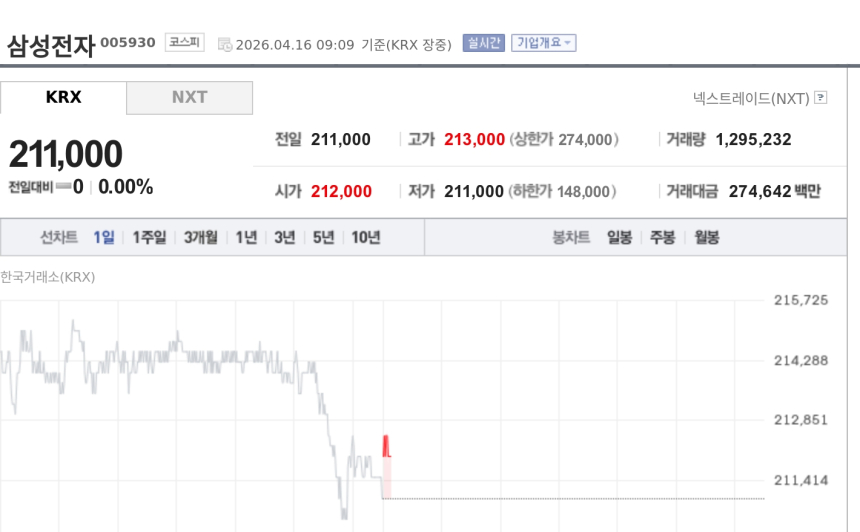Click the red price candle on chart
This screenshot has height=532, width=860.
pyautogui.click(x=386, y=447)
